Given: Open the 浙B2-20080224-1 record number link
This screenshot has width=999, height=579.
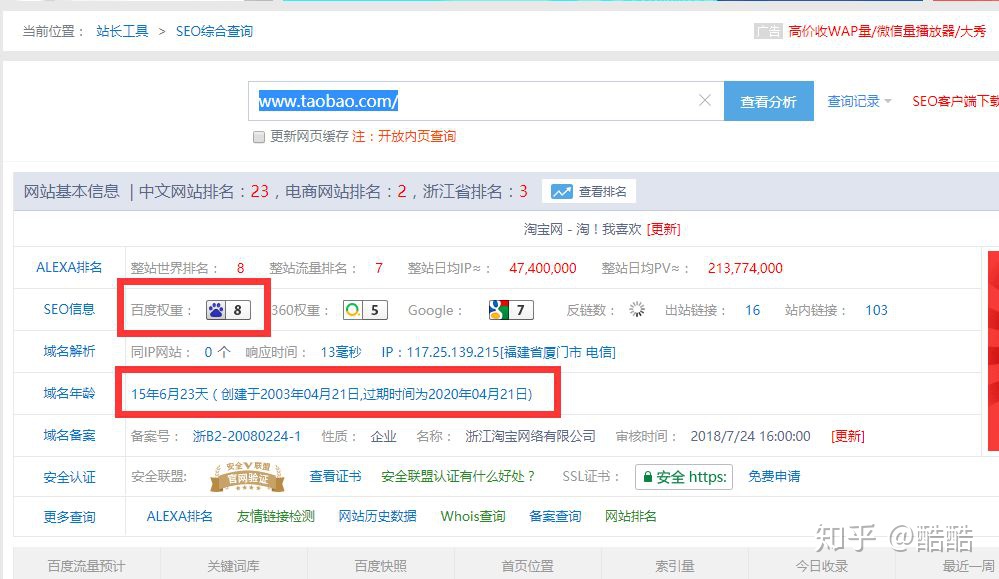Looking at the screenshot, I should click(247, 436).
